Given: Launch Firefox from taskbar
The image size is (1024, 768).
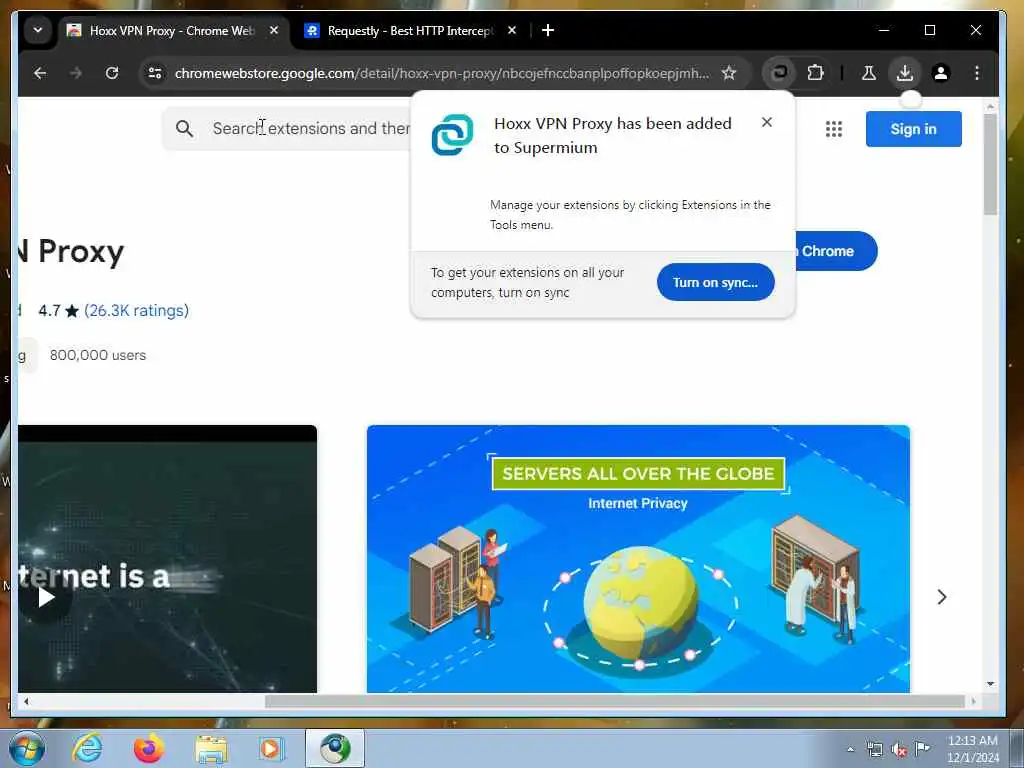Looking at the screenshot, I should point(148,748).
